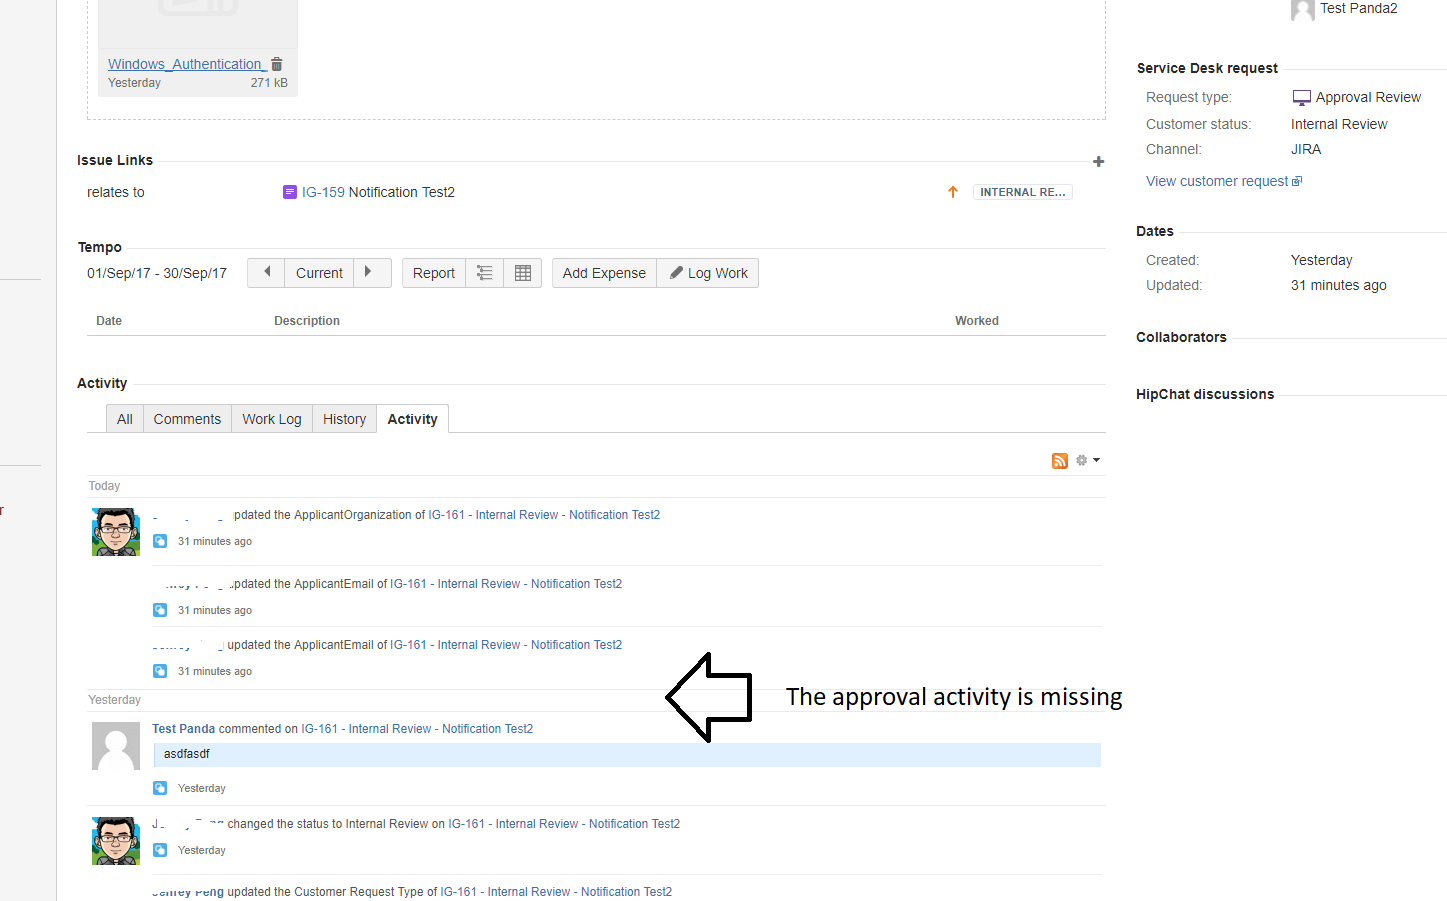Click the JIRA channel value
Screen dimensions: 1447x901
pyautogui.click(x=1306, y=149)
